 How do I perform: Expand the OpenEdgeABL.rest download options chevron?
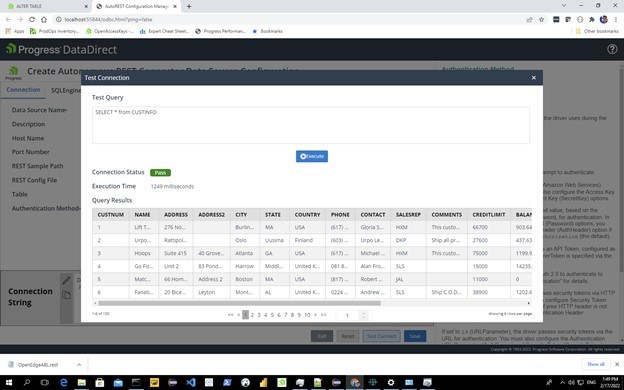point(79,365)
